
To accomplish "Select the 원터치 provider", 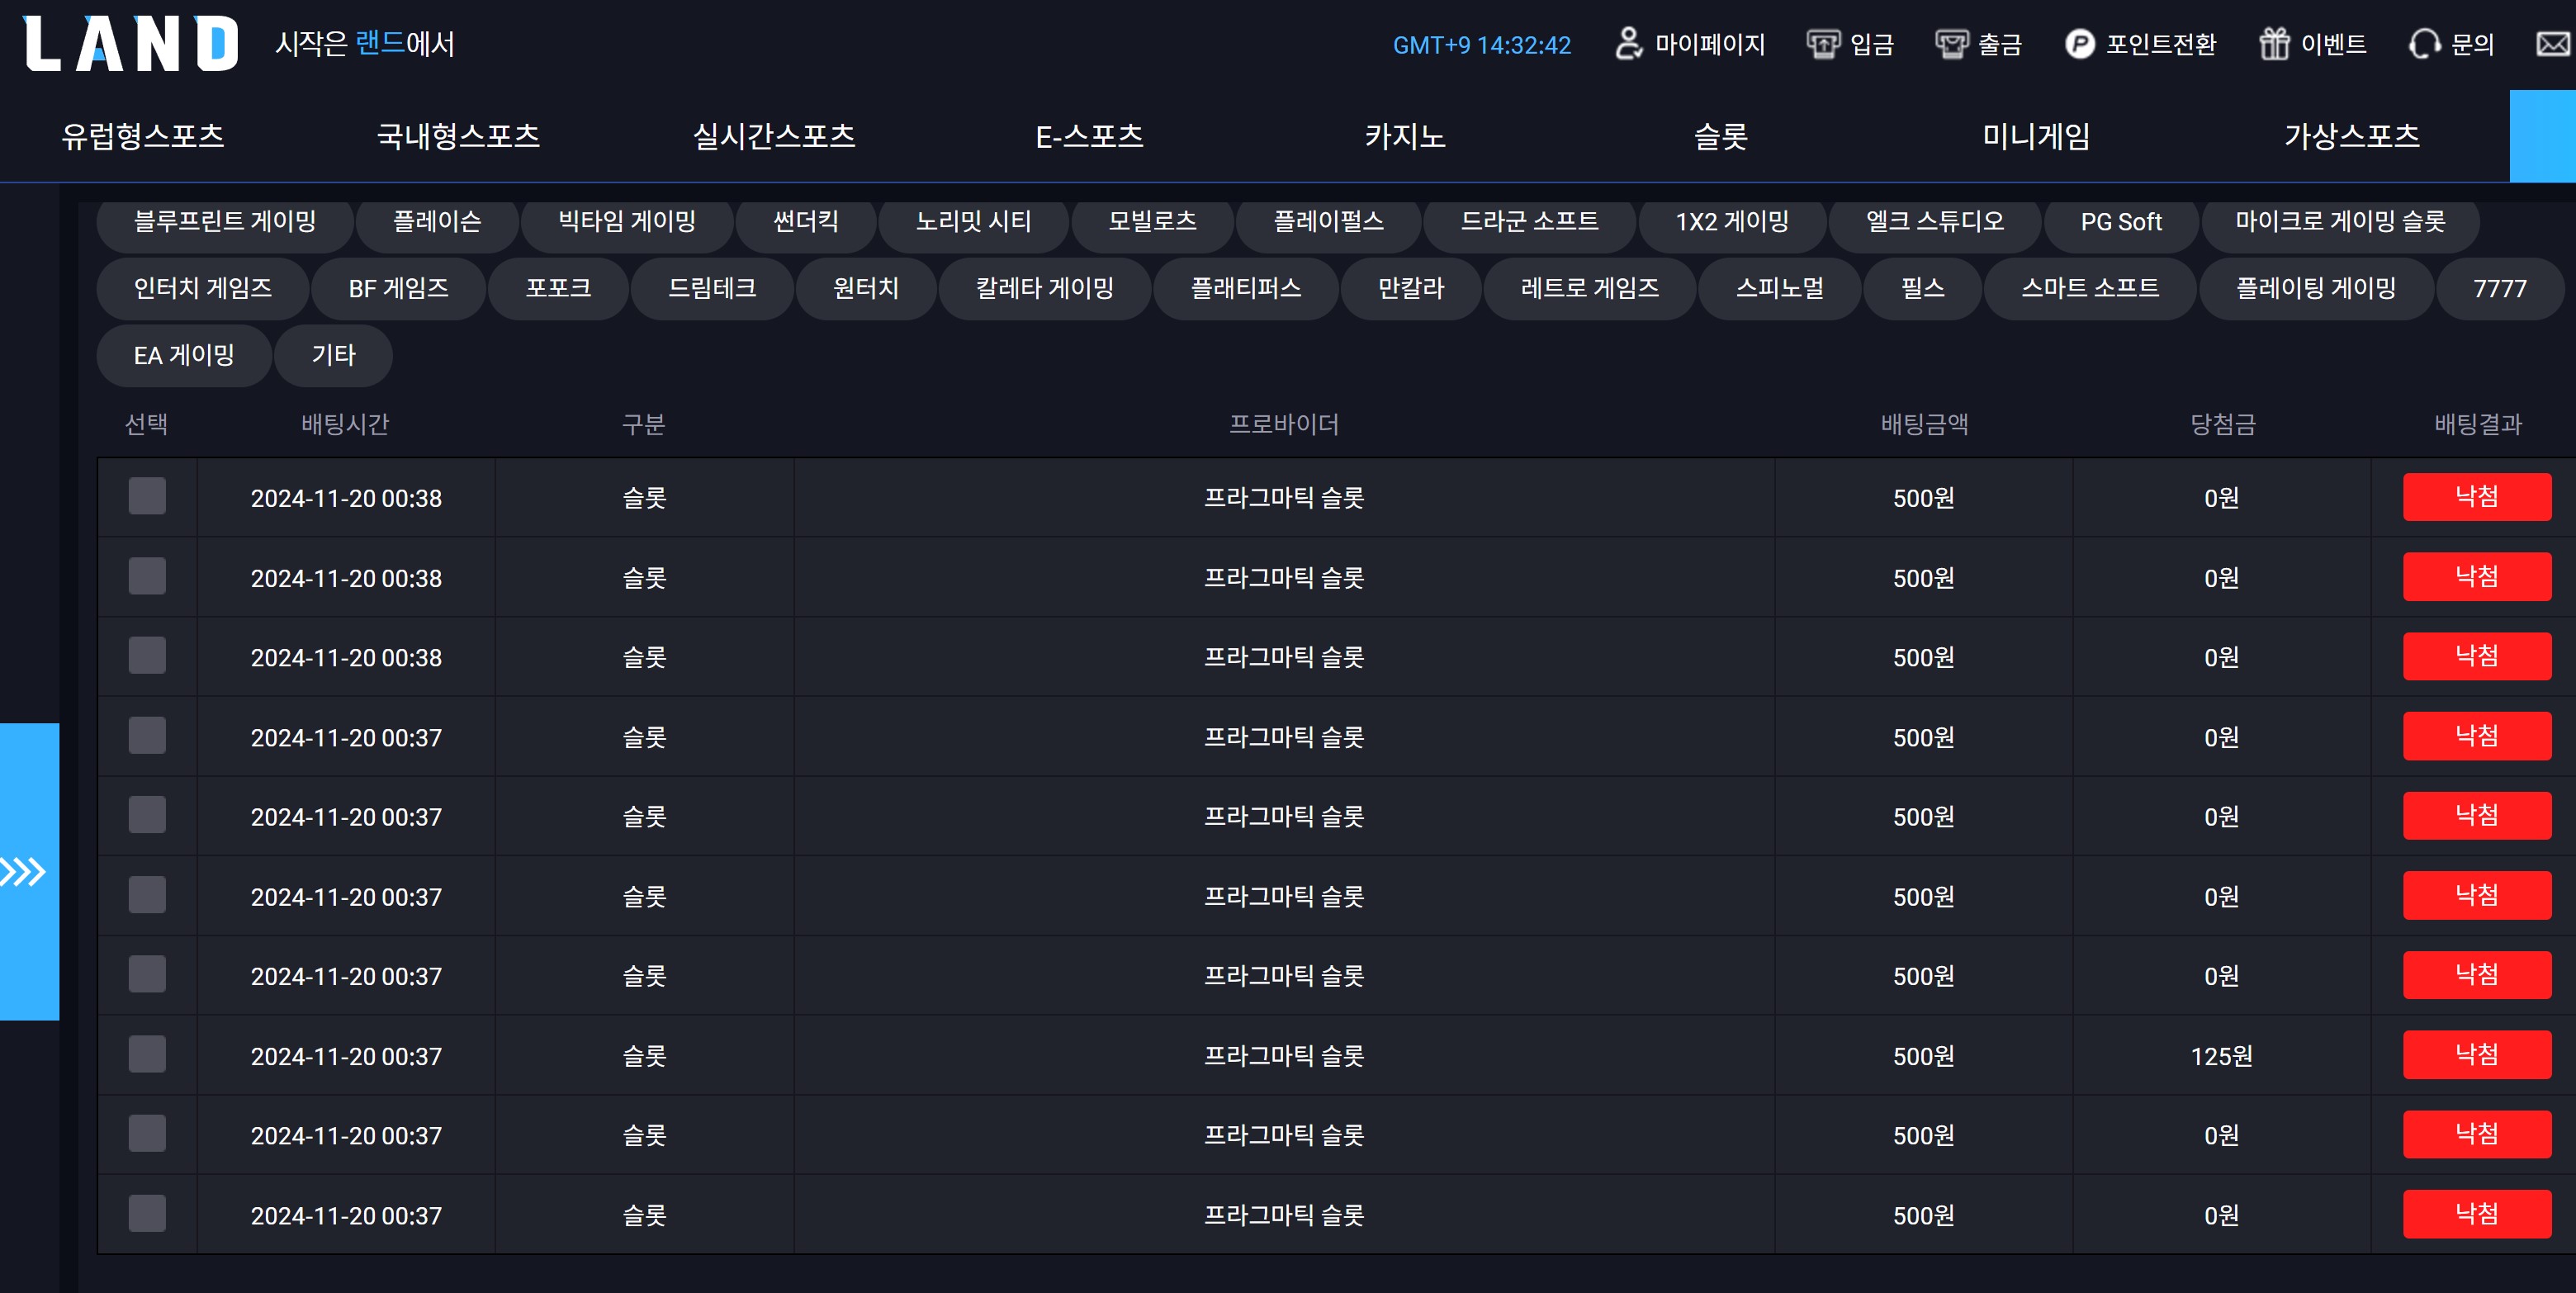I will [866, 289].
